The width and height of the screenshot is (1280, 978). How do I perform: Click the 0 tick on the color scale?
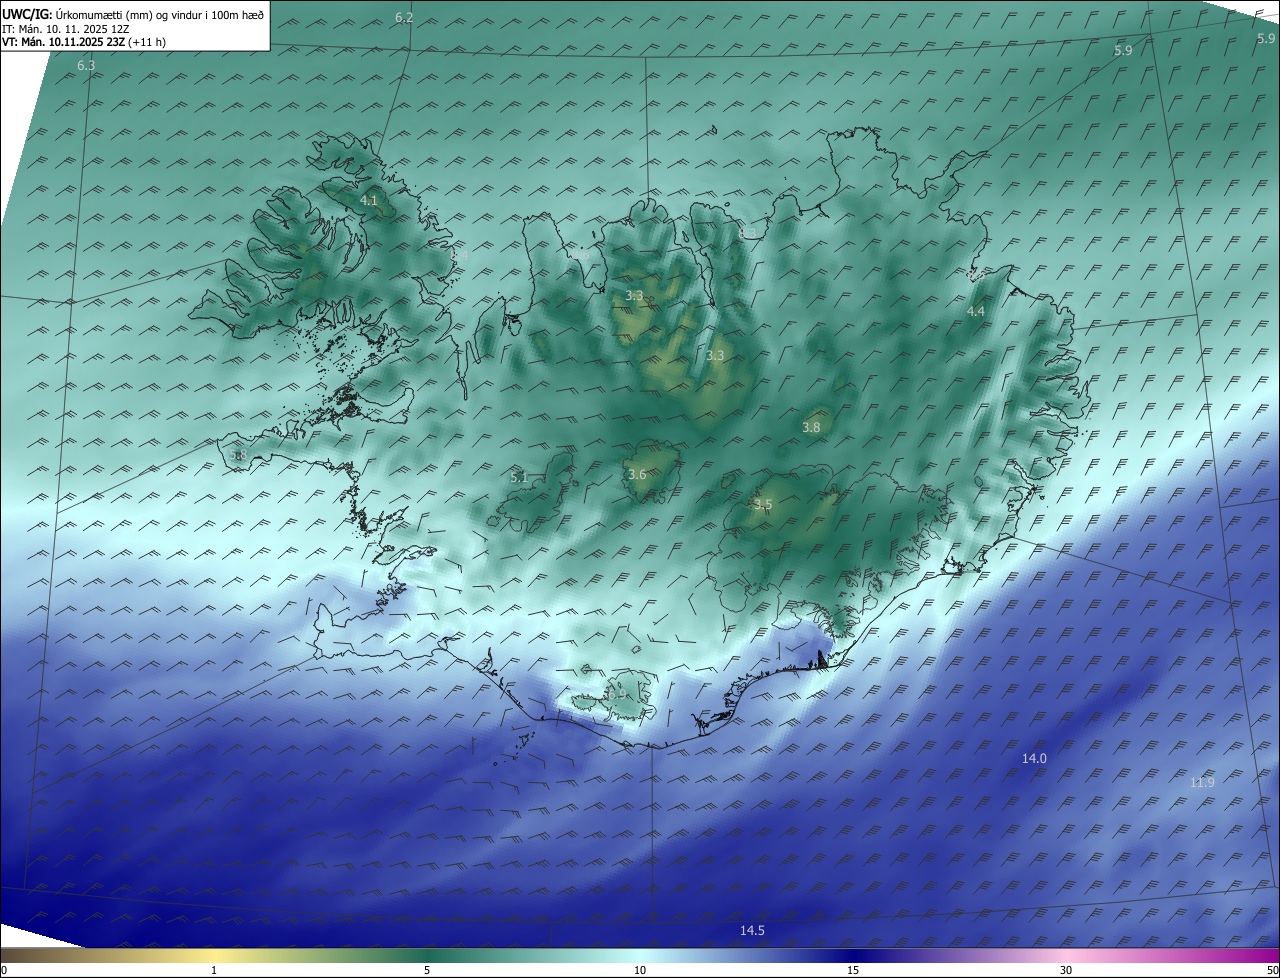(x=4, y=970)
